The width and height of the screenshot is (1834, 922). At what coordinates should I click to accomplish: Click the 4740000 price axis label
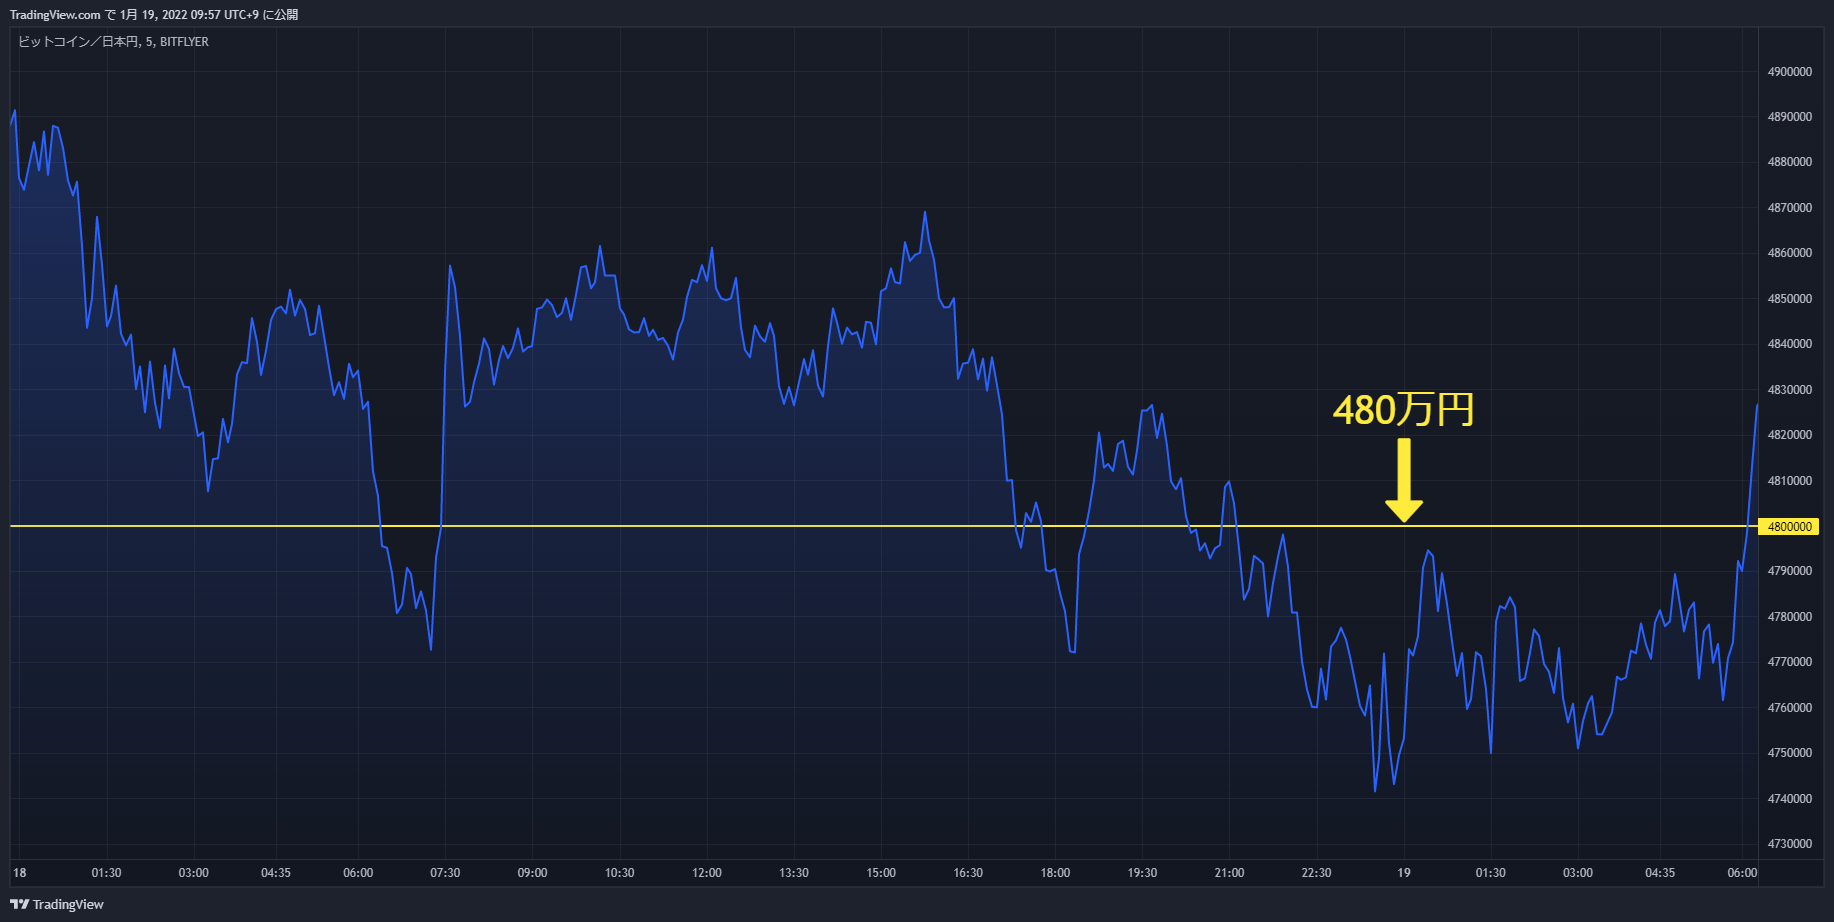1789,799
